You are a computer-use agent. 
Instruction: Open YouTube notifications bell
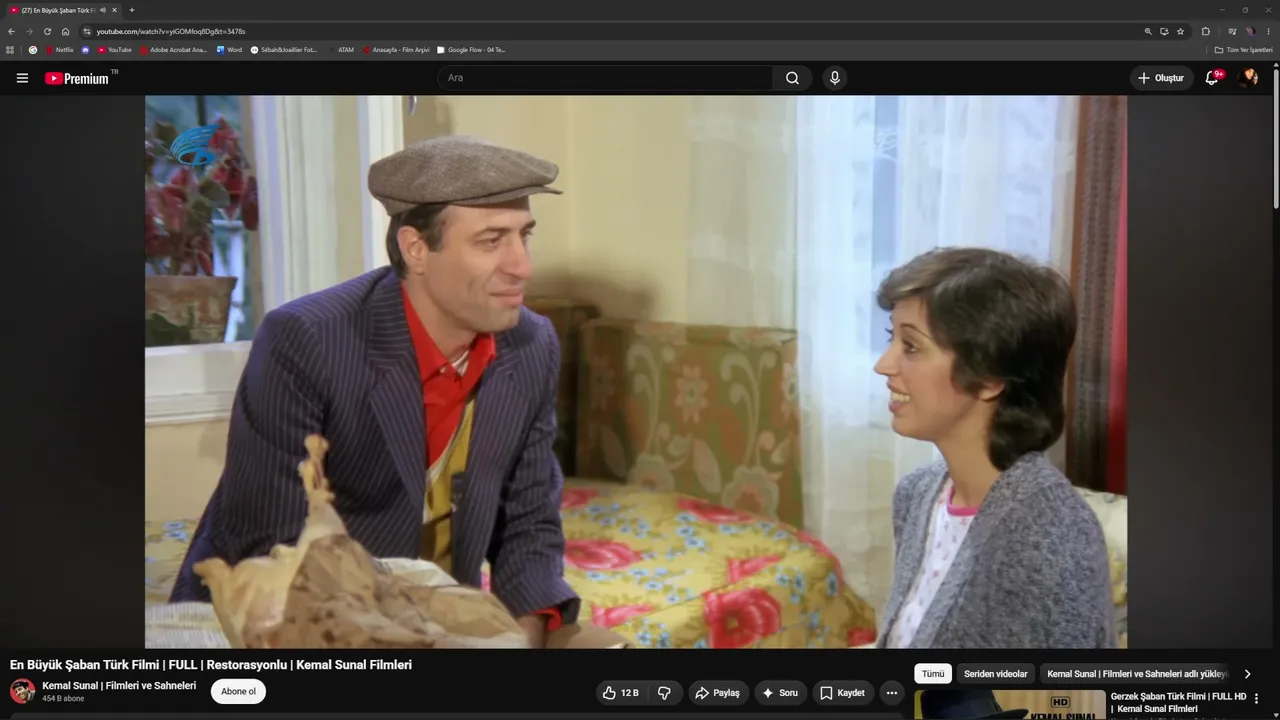click(1212, 78)
